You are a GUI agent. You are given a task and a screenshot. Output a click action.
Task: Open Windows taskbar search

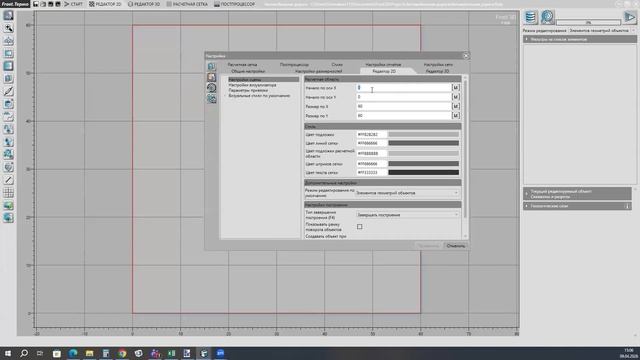point(24,353)
